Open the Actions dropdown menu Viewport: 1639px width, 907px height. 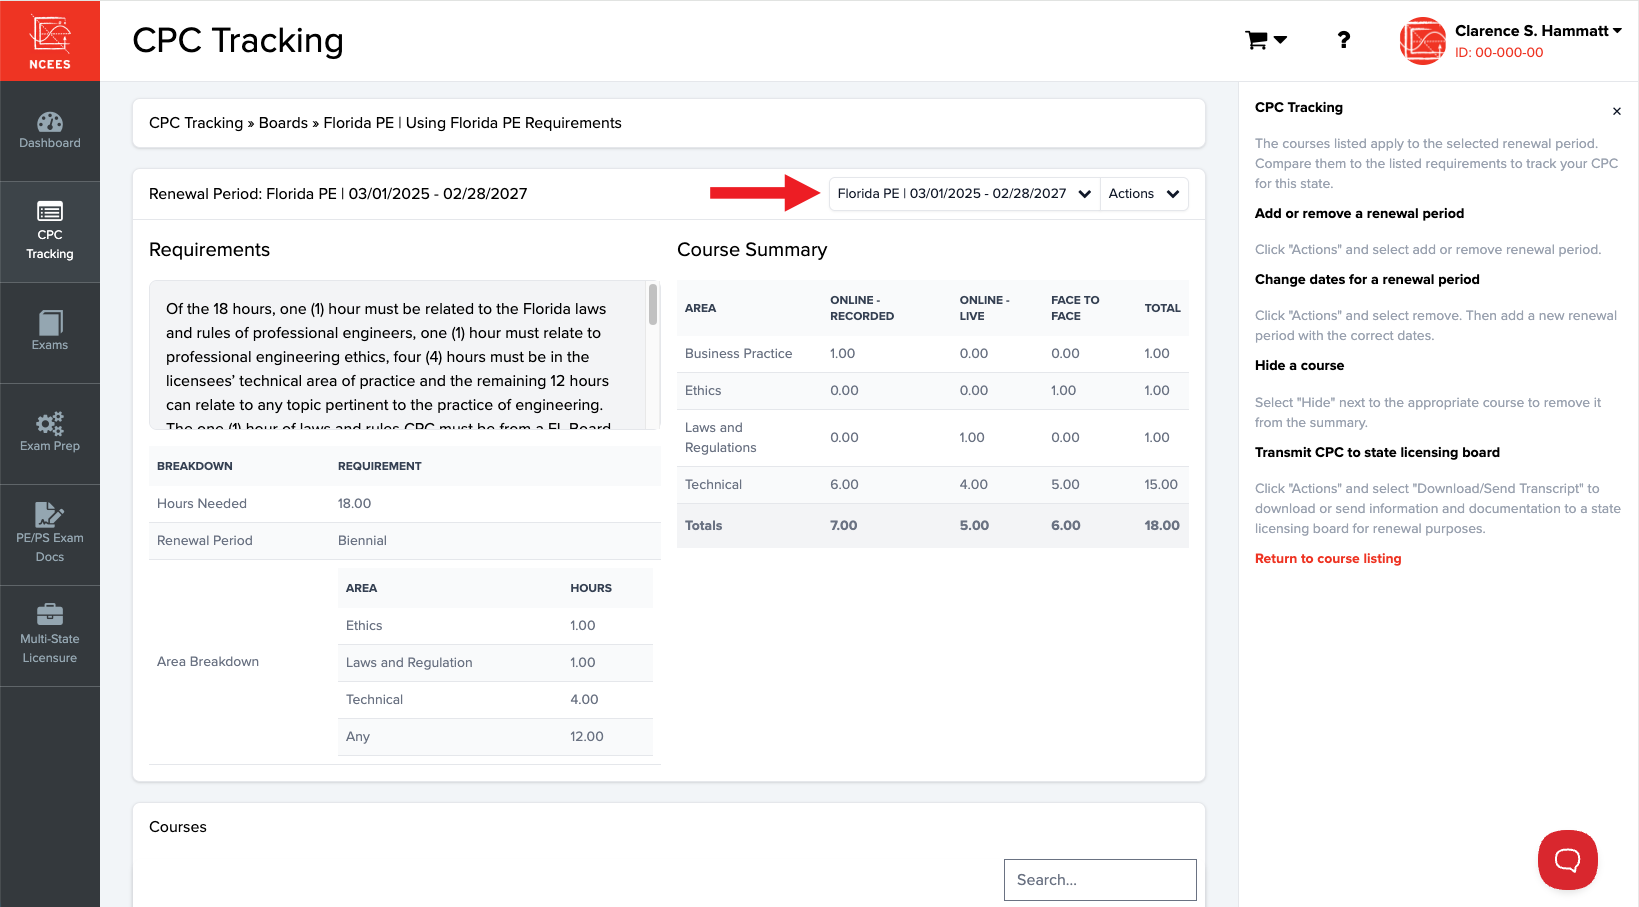[1144, 194]
